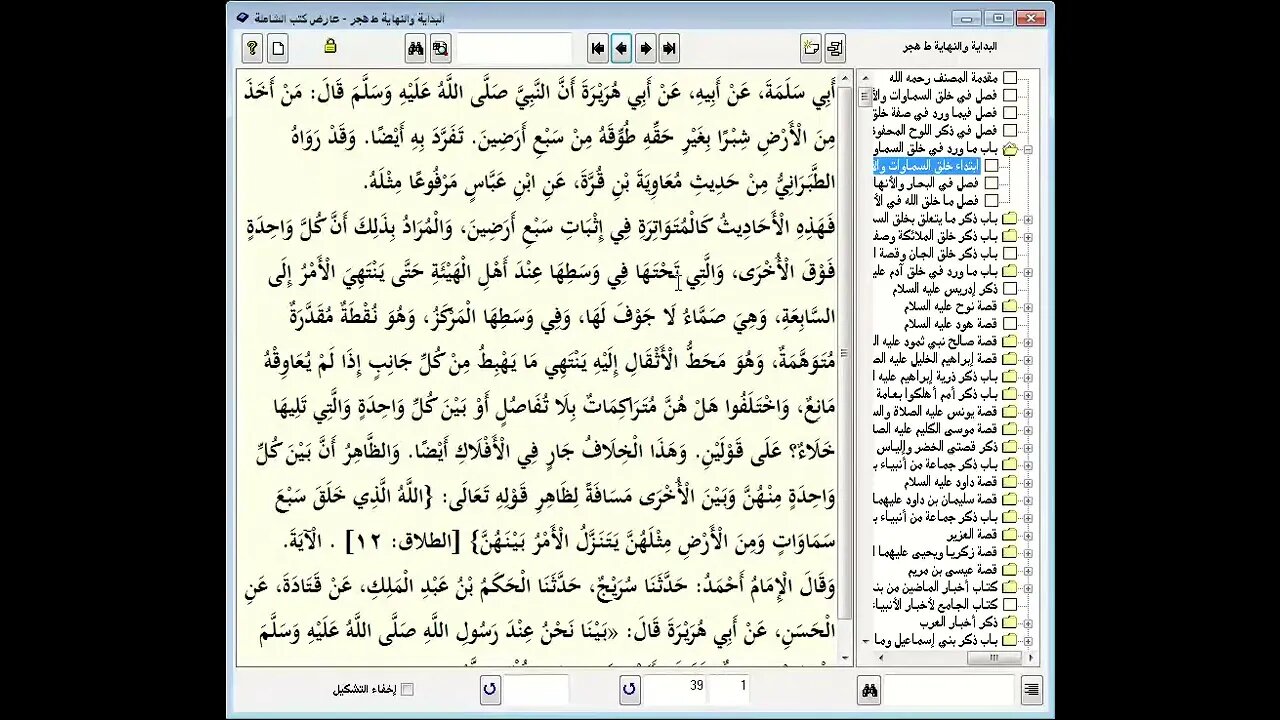Select tree item مقدمة المصنف رحمه الله
The width and height of the screenshot is (1280, 720).
coord(943,78)
